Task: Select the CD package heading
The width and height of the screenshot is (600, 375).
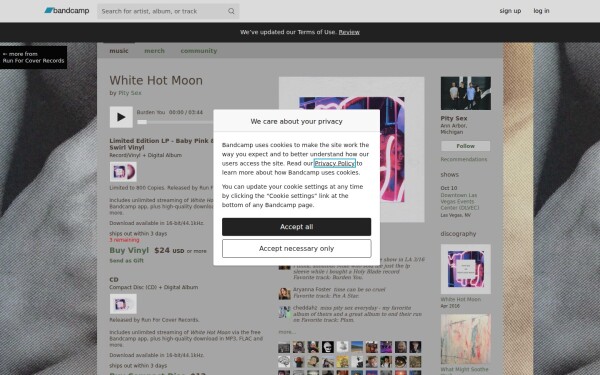Action: coord(114,279)
